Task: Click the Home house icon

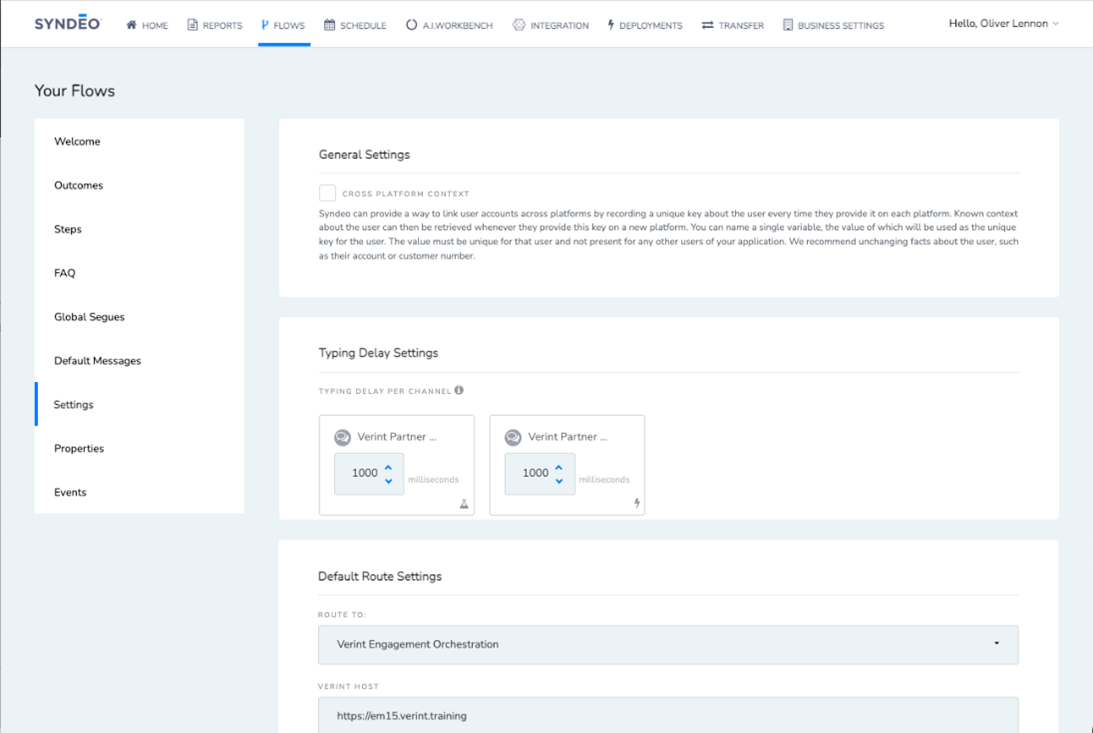Action: click(x=131, y=25)
